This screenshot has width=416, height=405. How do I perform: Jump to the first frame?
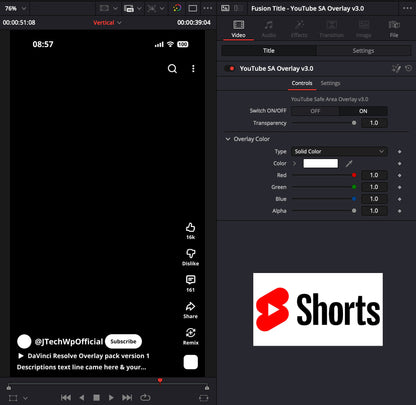point(66,397)
